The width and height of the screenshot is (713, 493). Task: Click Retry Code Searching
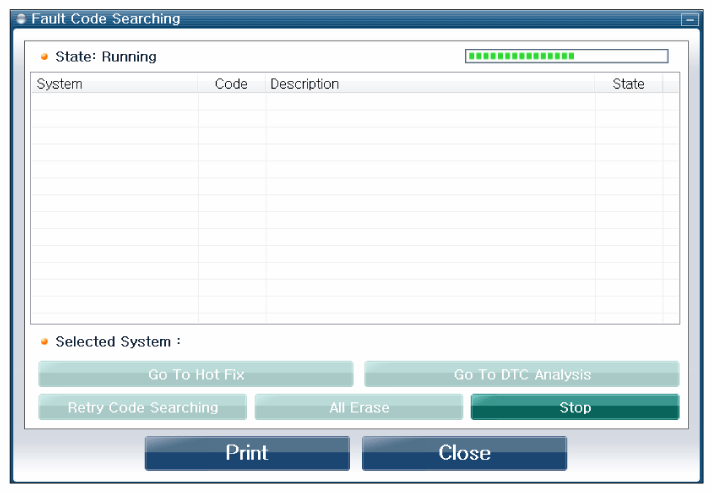(143, 407)
